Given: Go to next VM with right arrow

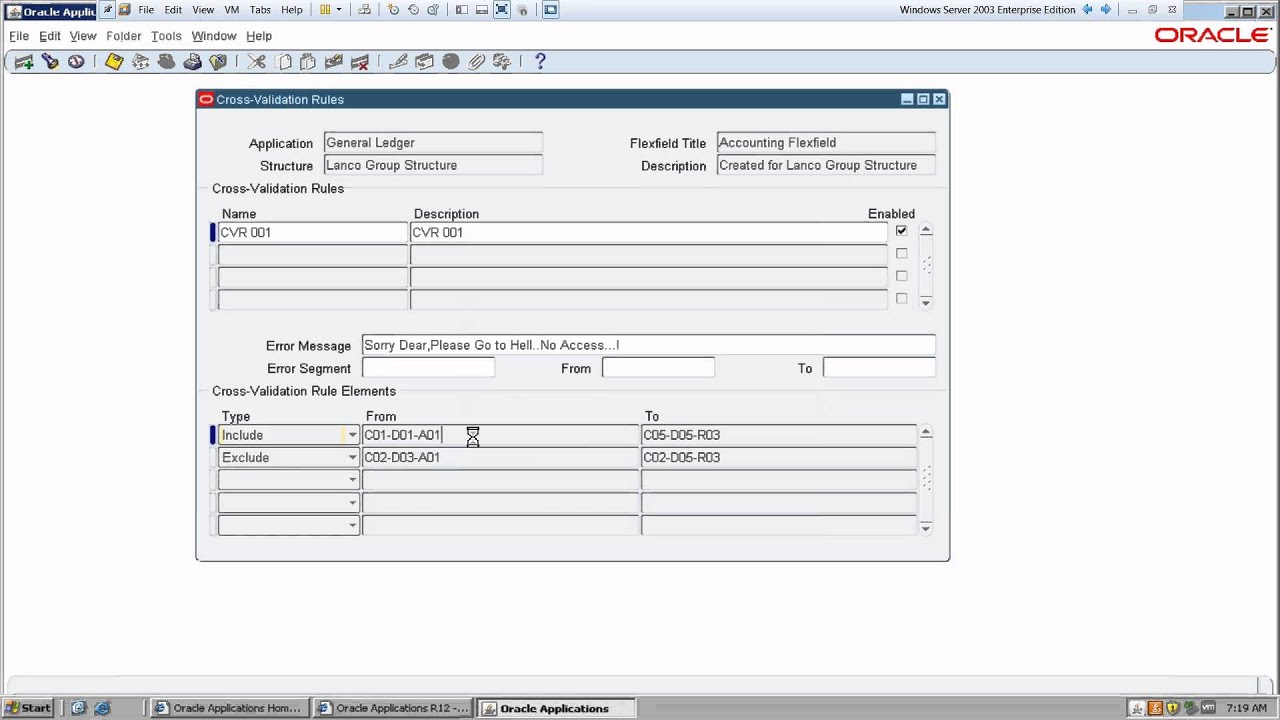Looking at the screenshot, I should coord(1106,10).
